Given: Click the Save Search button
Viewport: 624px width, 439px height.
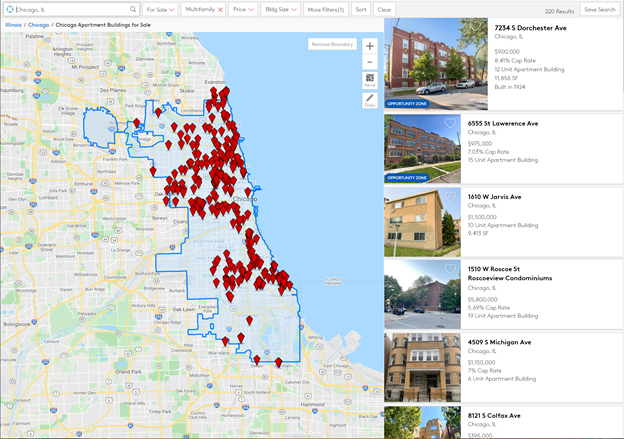Looking at the screenshot, I should 600,9.
